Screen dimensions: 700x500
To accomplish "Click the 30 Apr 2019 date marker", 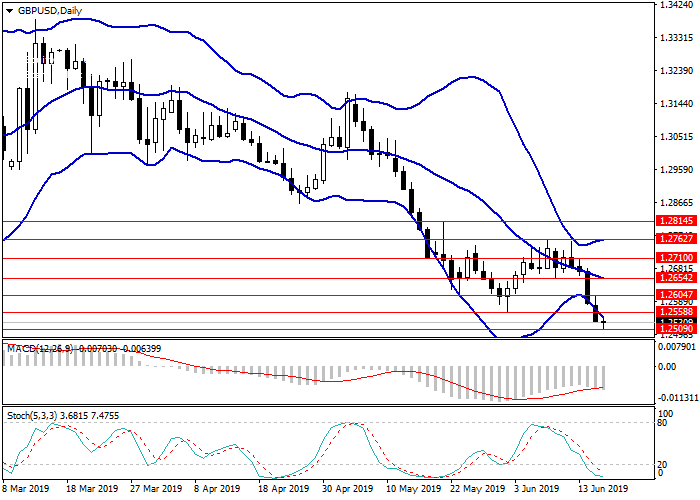I will pyautogui.click(x=346, y=489).
